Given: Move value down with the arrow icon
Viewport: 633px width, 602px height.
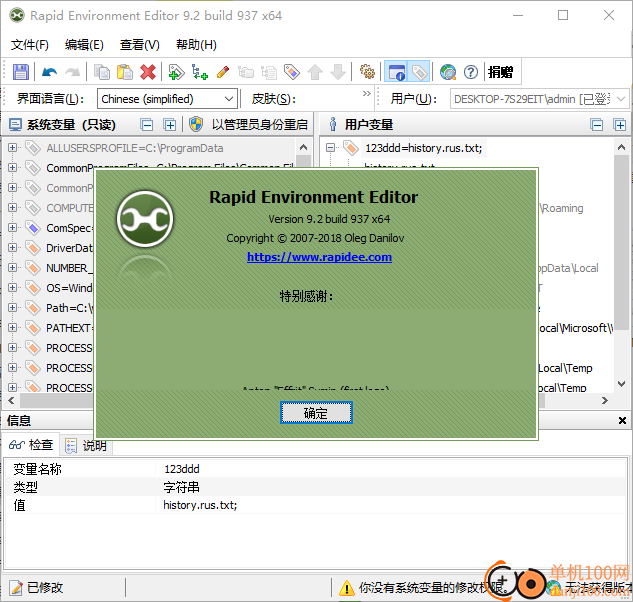Looking at the screenshot, I should tap(338, 72).
